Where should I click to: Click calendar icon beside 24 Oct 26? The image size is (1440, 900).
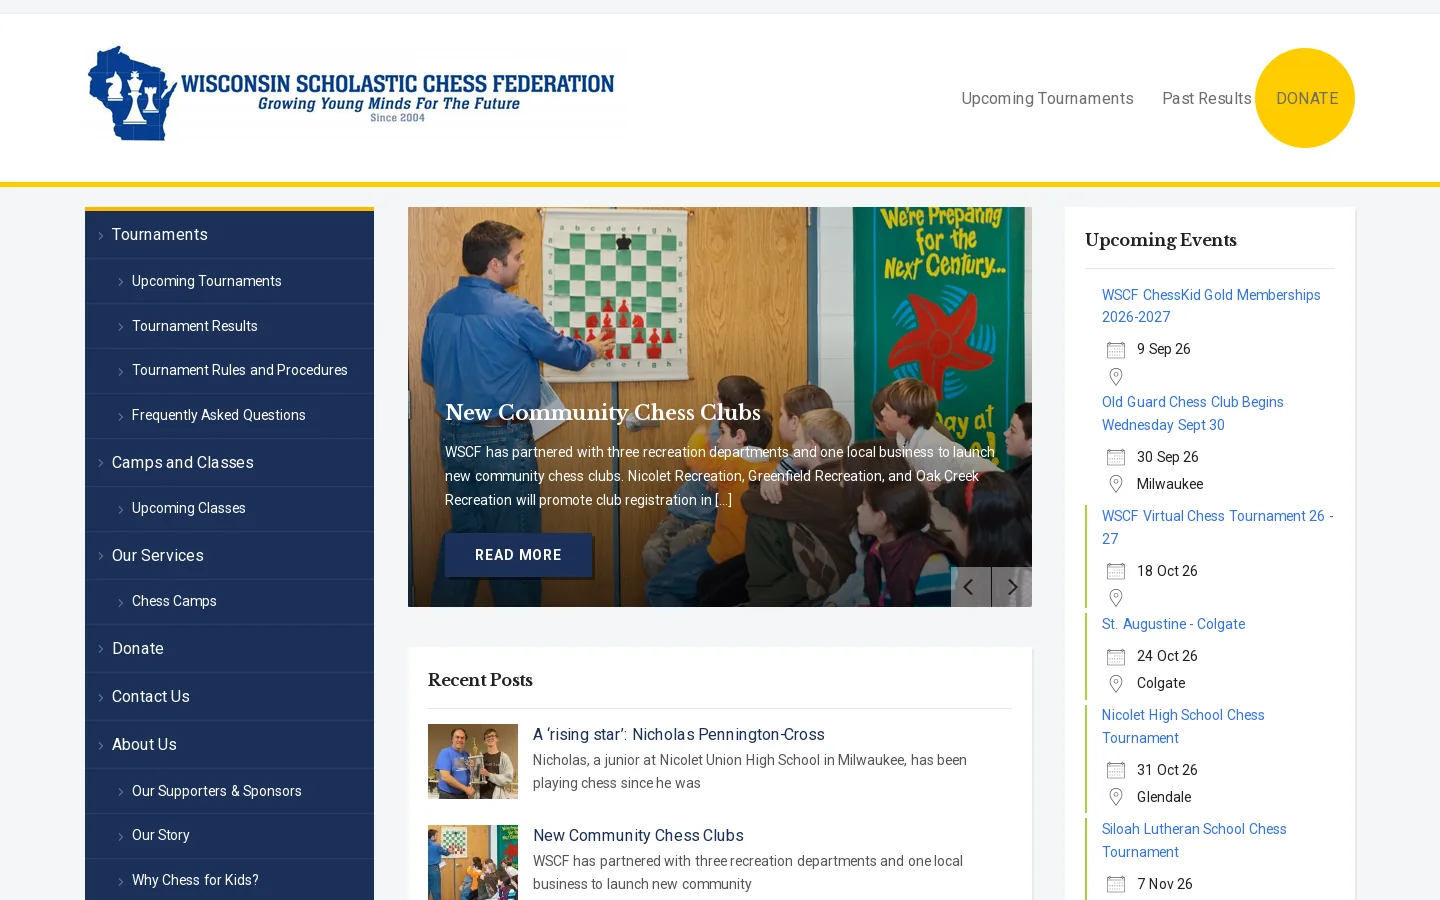click(x=1116, y=657)
